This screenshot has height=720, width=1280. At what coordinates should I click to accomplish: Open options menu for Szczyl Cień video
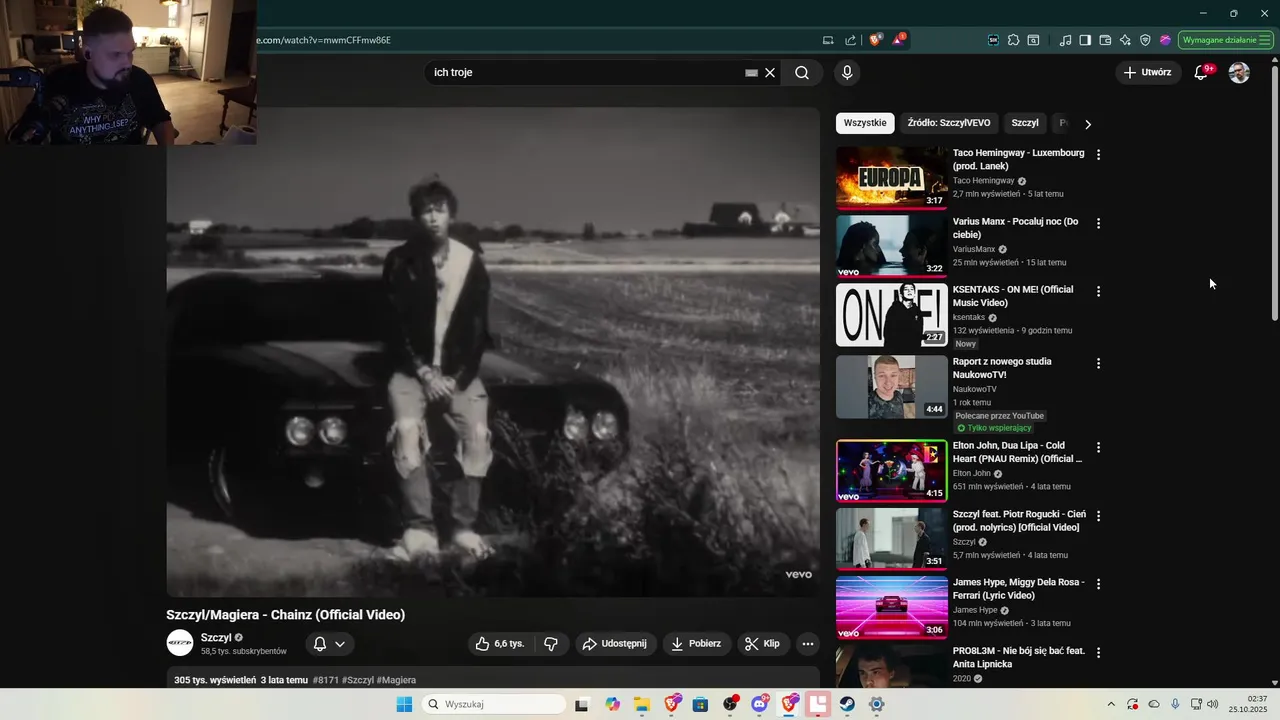[1098, 516]
